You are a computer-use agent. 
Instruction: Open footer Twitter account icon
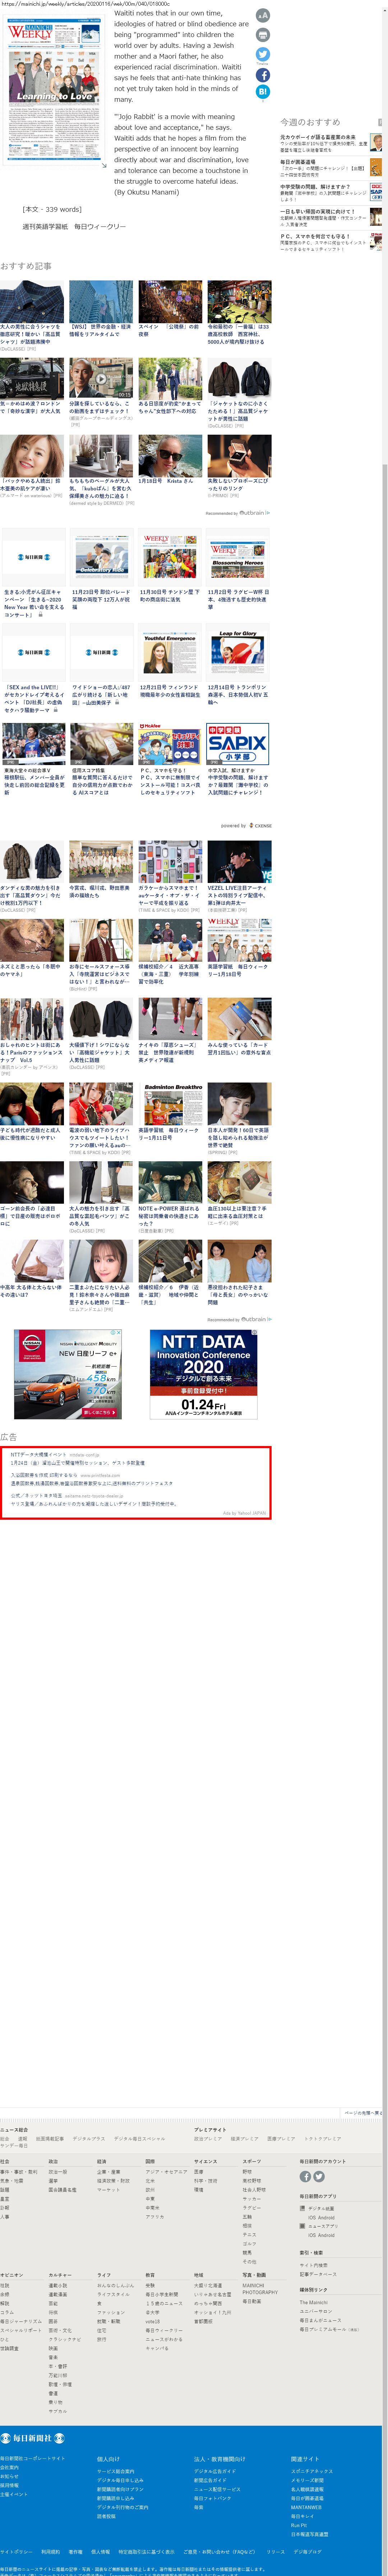click(x=319, y=2177)
